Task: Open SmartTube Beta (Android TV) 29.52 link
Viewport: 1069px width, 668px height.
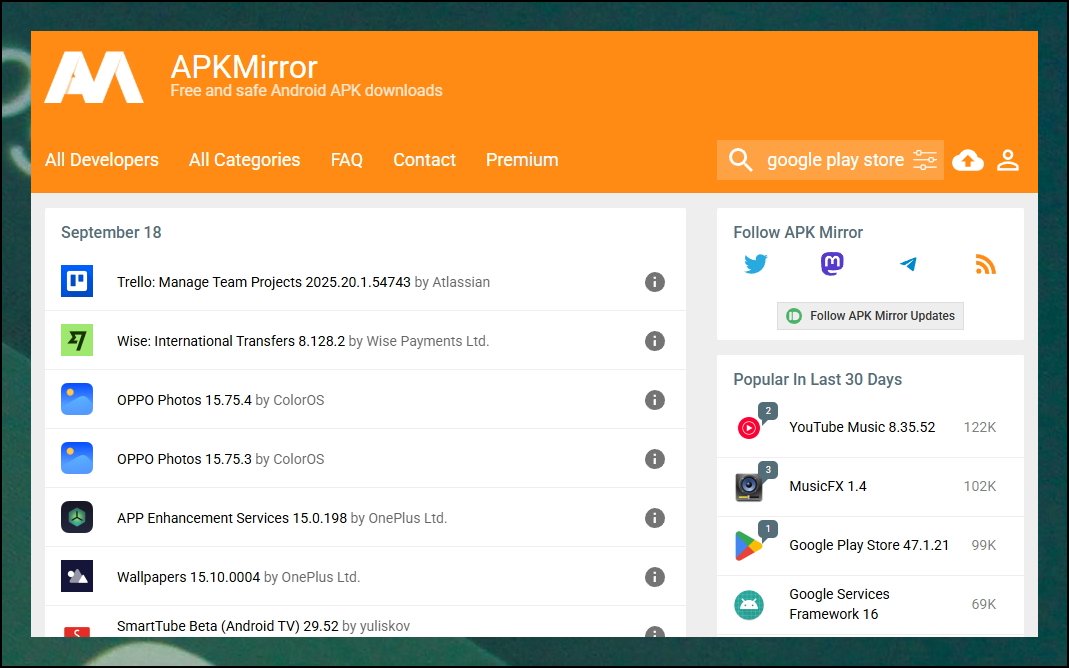Action: 228,626
